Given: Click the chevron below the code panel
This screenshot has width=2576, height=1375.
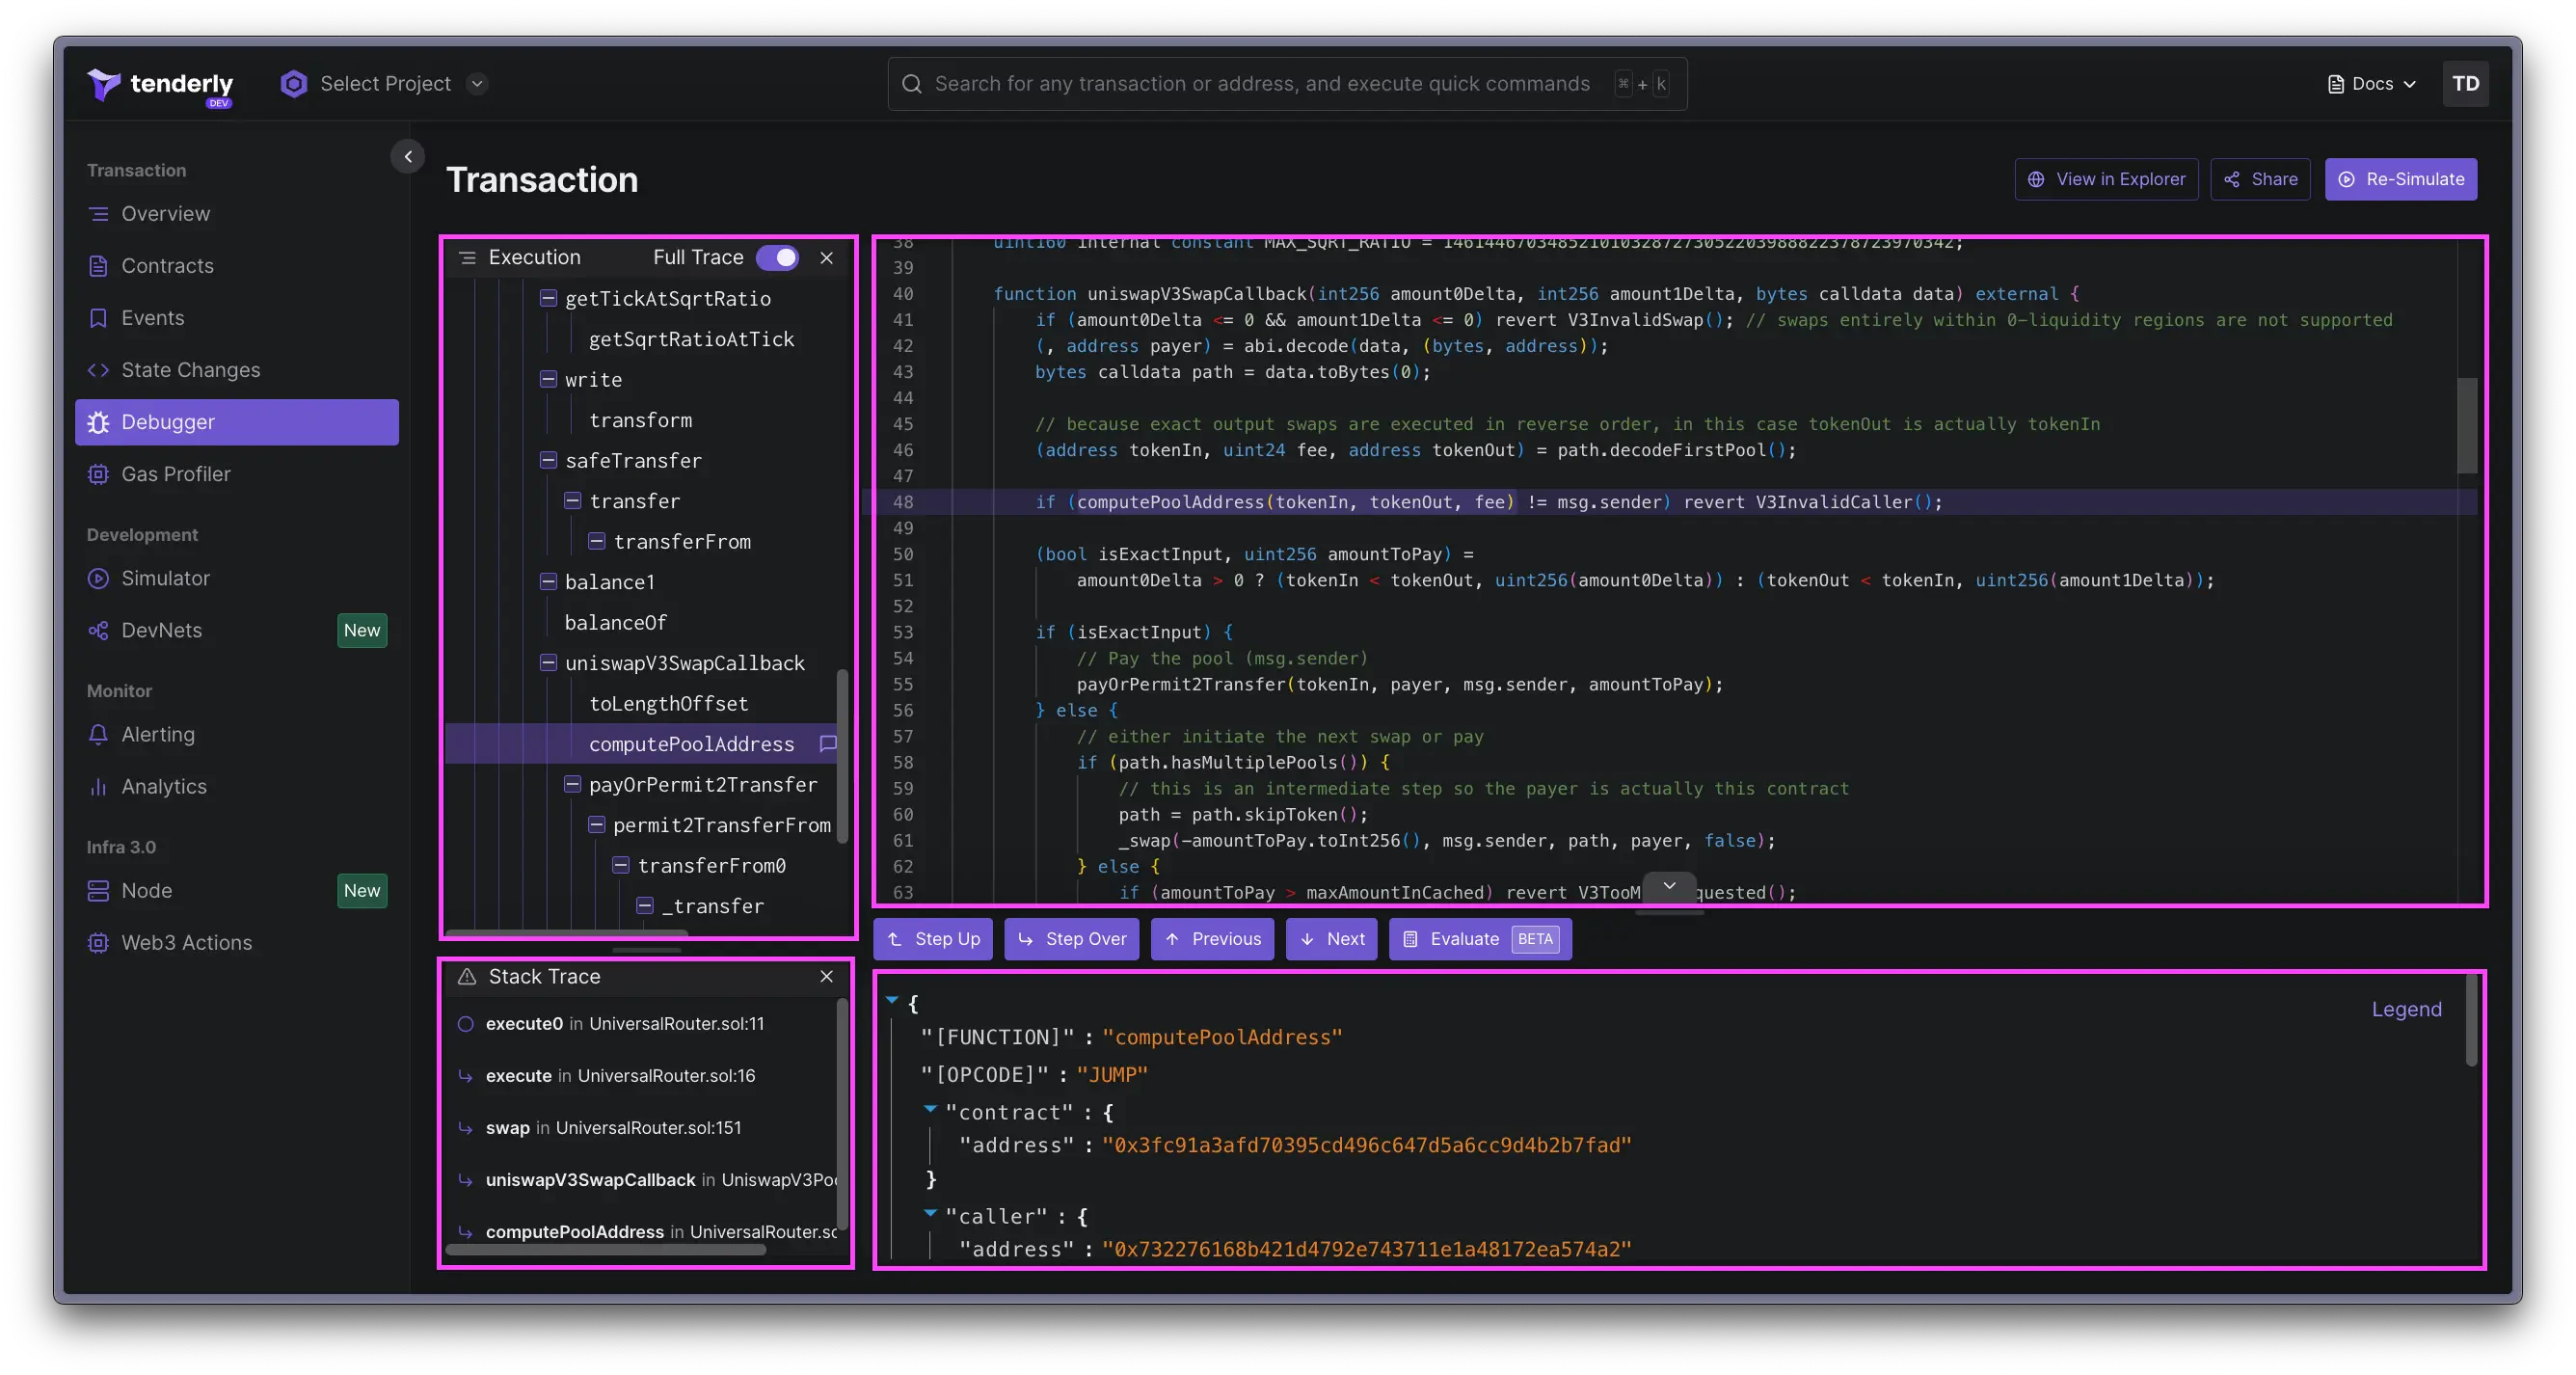Looking at the screenshot, I should click(x=1669, y=886).
